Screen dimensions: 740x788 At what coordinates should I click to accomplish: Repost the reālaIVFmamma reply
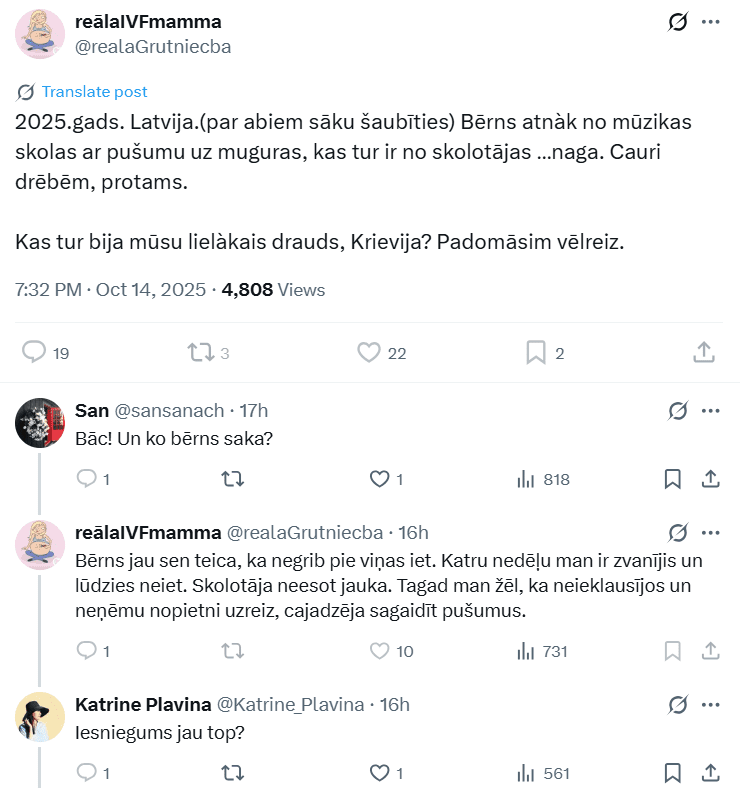pyautogui.click(x=232, y=651)
